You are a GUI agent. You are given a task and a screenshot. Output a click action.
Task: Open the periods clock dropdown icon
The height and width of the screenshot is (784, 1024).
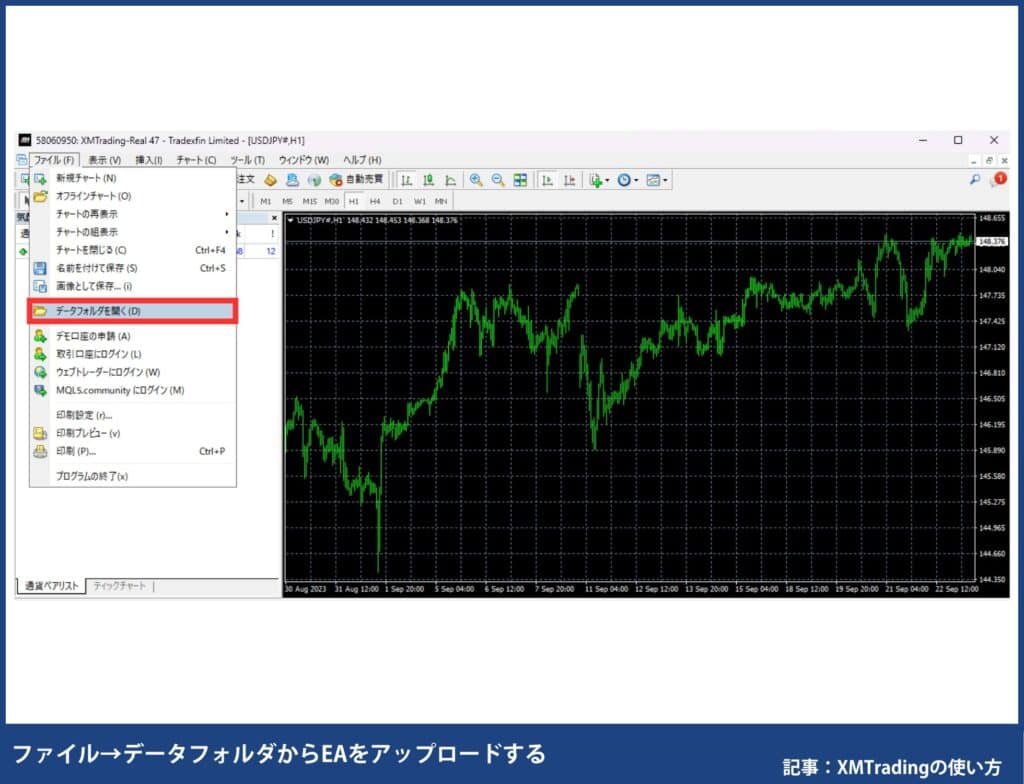pyautogui.click(x=628, y=180)
